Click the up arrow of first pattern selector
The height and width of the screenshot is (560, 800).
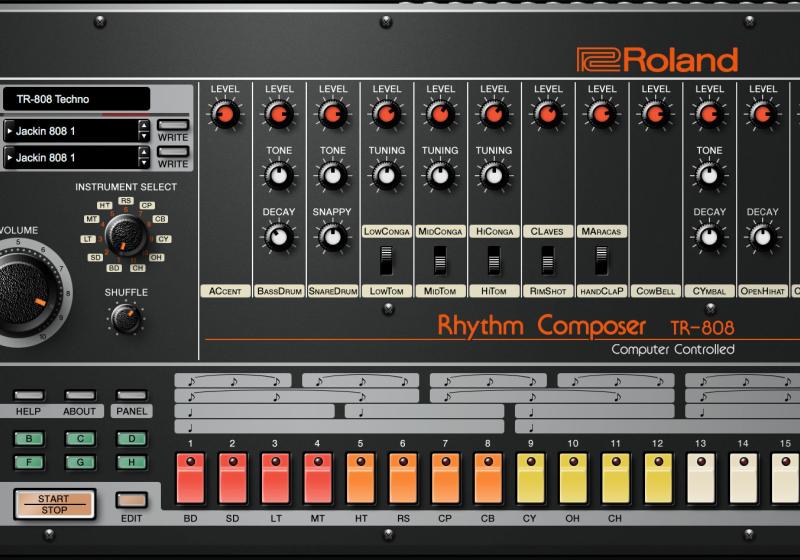pos(144,125)
